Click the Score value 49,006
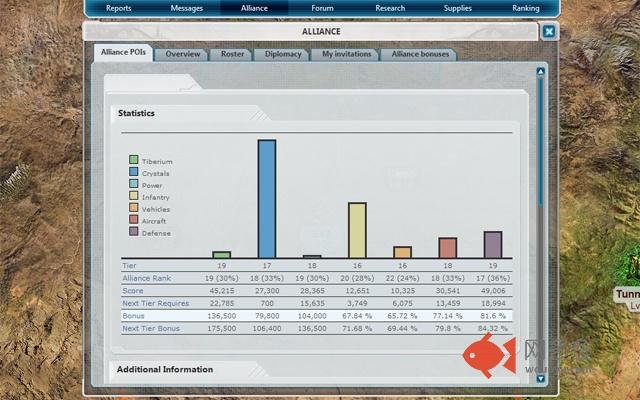The image size is (640, 400). (493, 291)
